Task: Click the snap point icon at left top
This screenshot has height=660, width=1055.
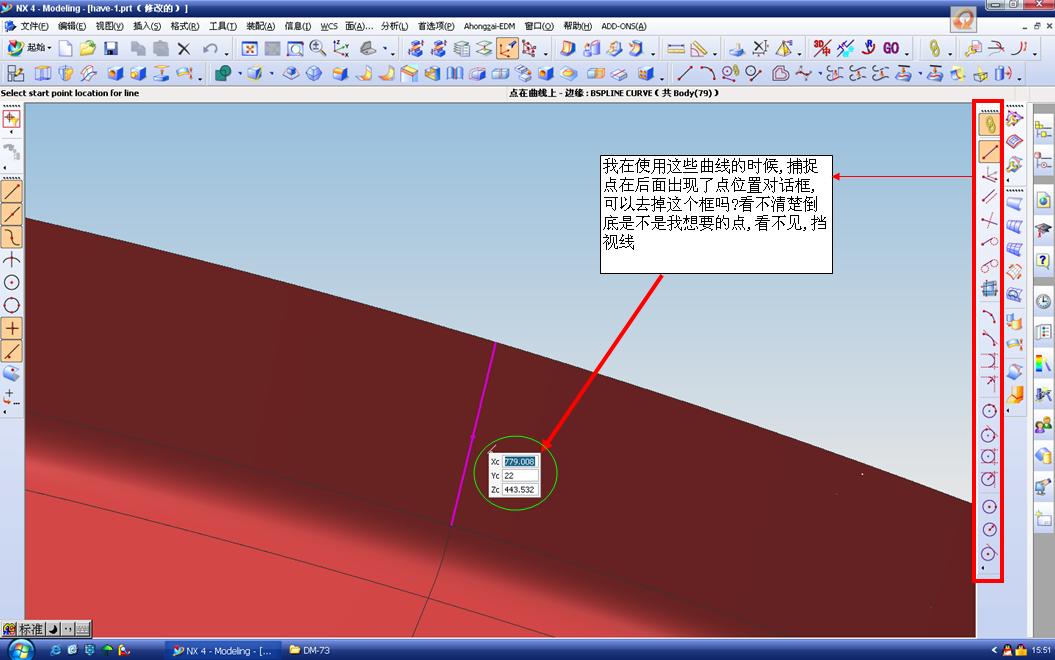Action: [11, 119]
